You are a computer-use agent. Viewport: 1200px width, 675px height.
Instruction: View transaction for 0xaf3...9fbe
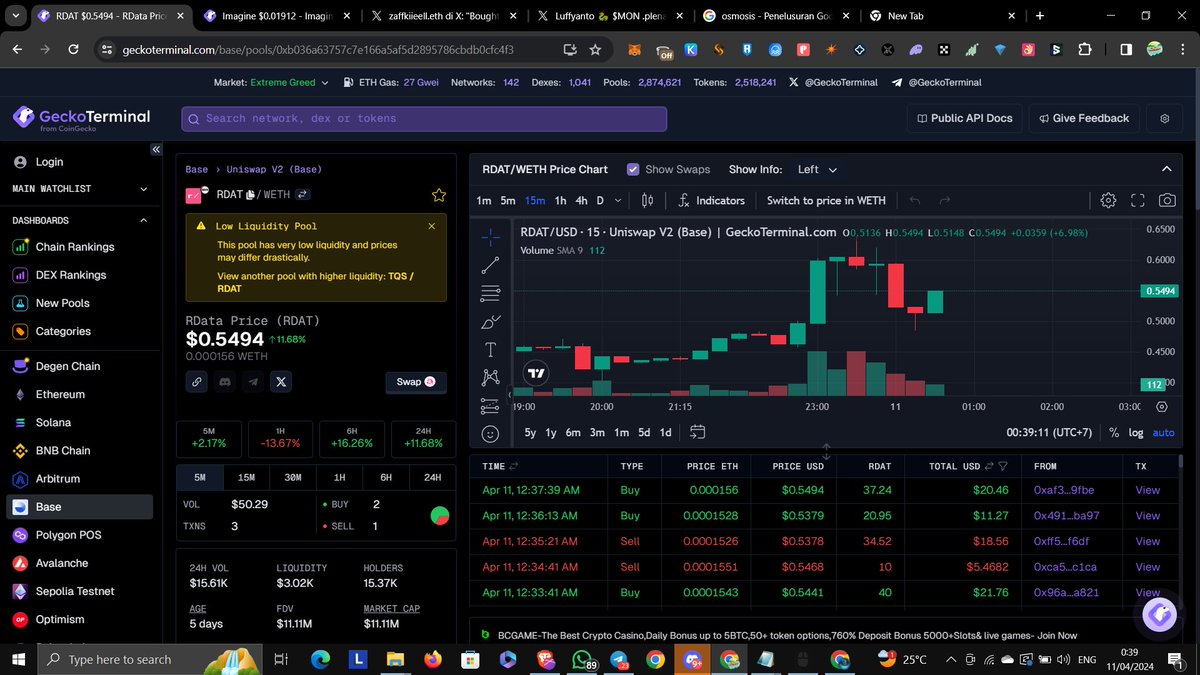click(x=1148, y=490)
